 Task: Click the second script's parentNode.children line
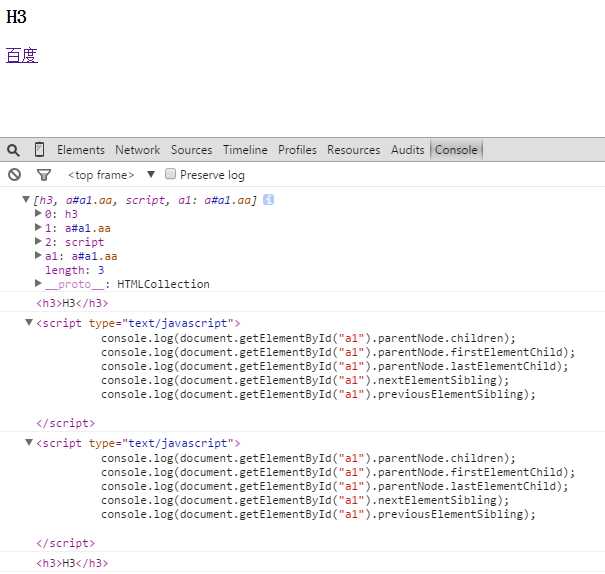click(x=308, y=458)
